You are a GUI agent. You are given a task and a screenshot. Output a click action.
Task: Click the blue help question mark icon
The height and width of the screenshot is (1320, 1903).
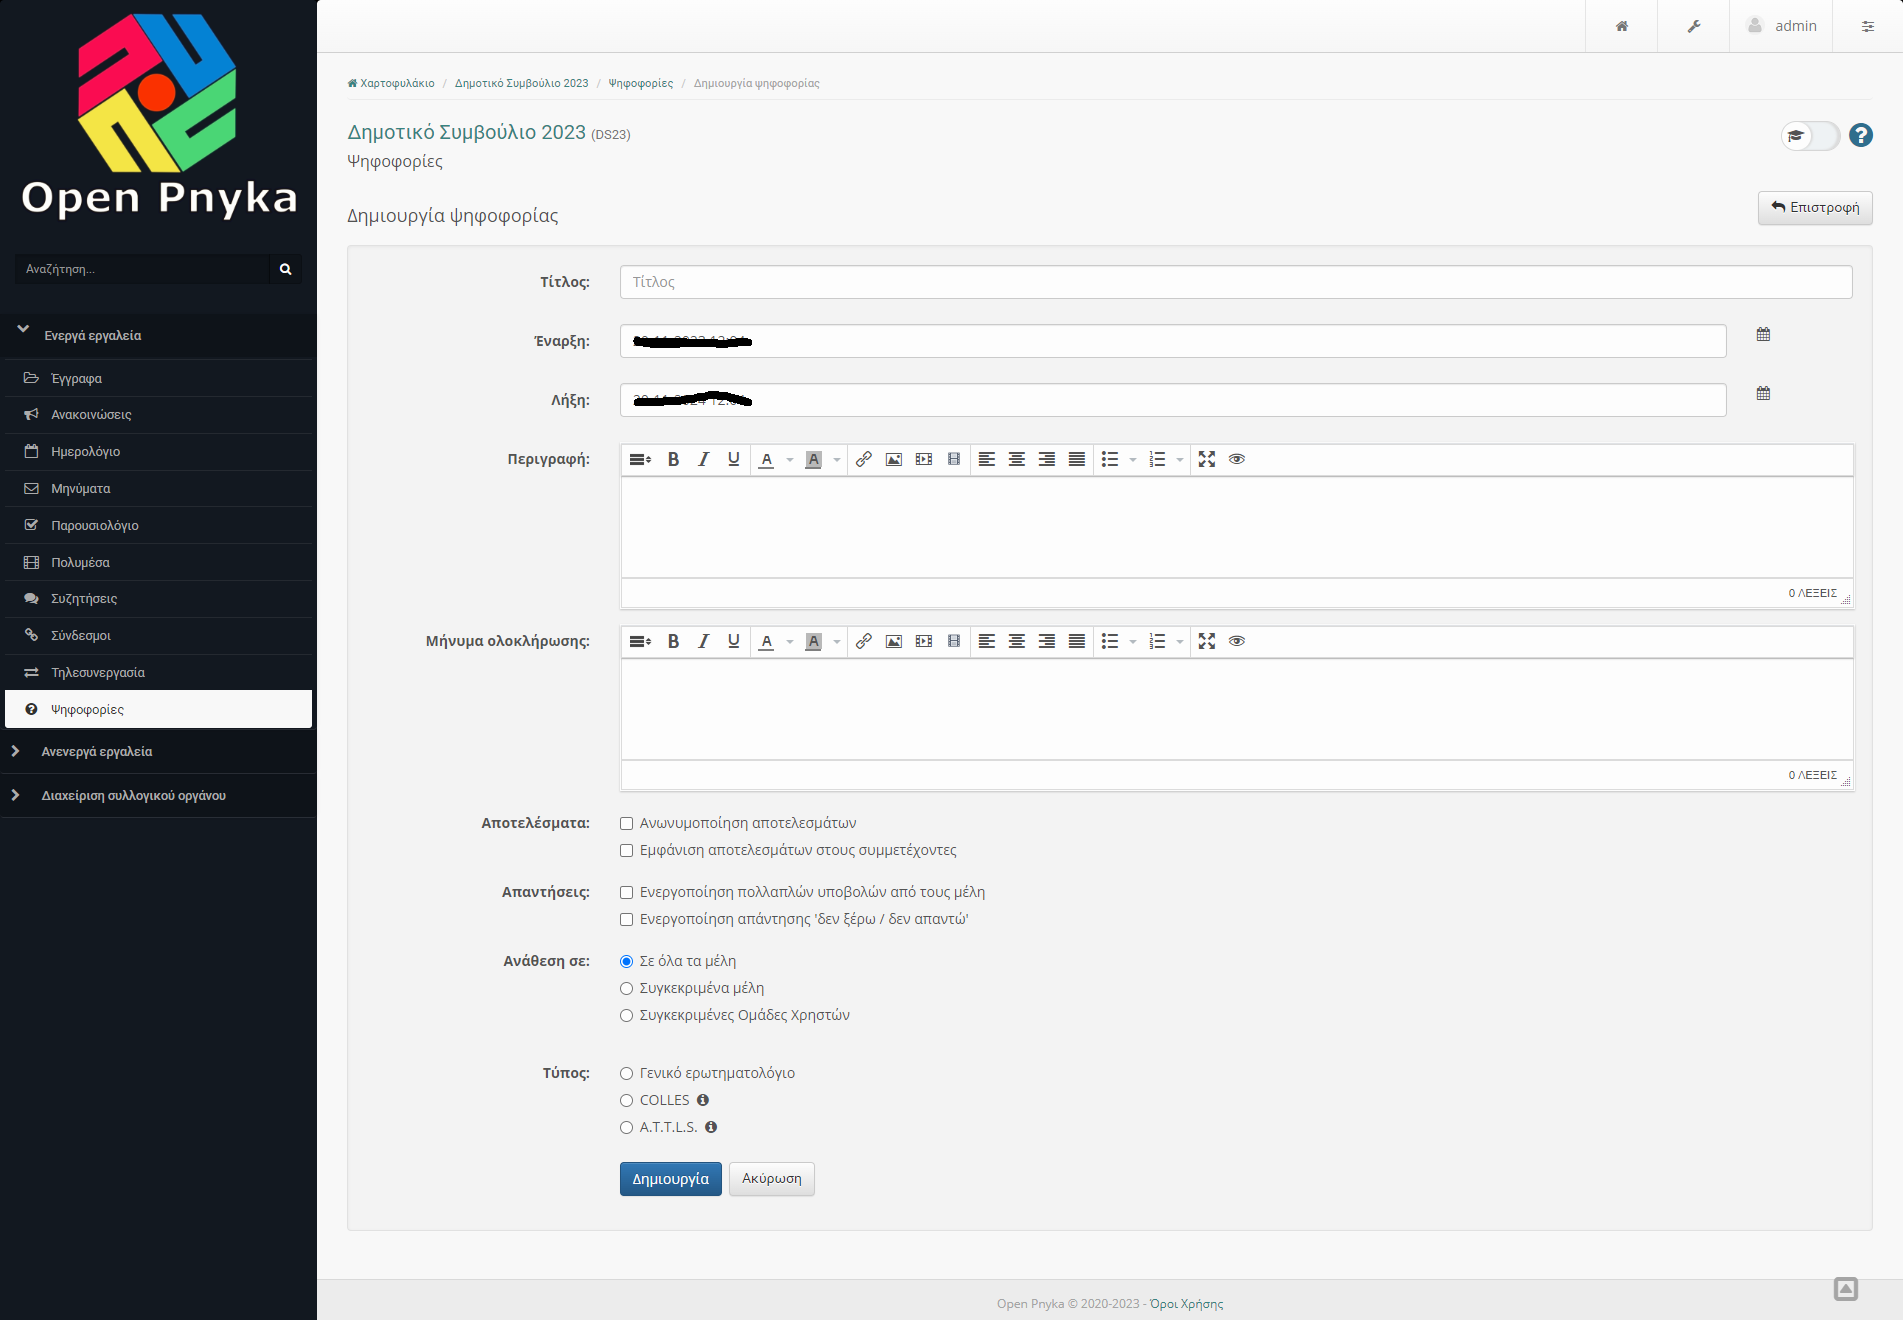pos(1861,135)
